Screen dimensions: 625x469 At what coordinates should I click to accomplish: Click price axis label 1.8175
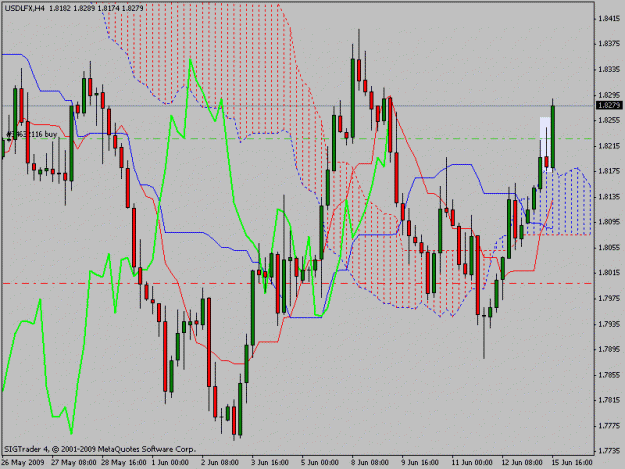(609, 171)
